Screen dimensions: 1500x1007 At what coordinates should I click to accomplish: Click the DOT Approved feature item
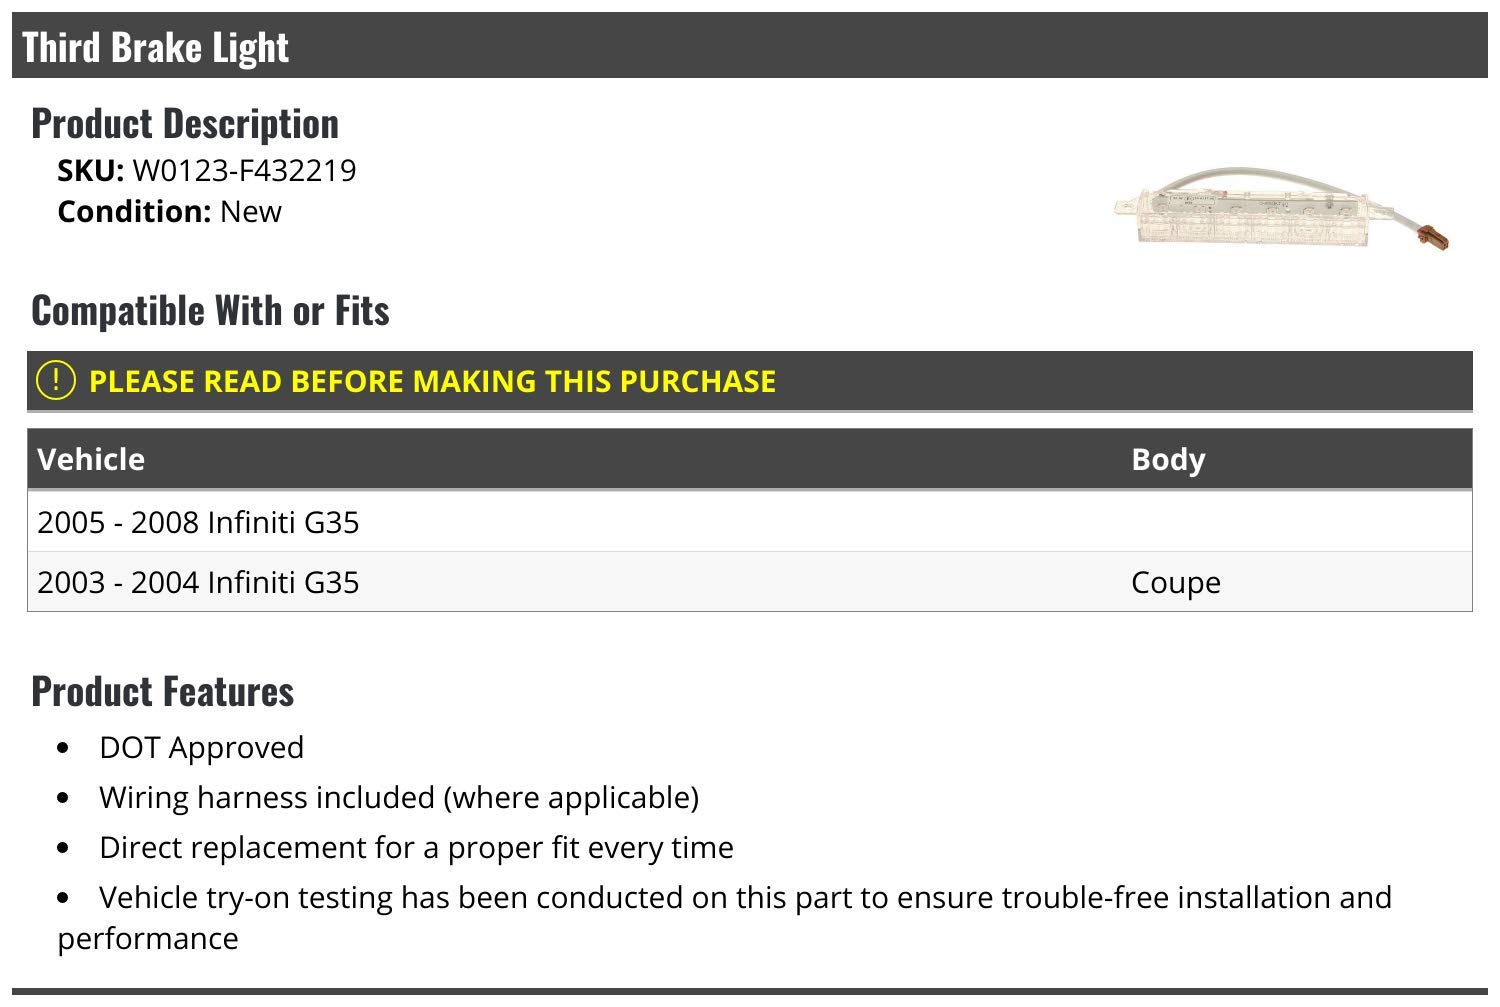click(201, 747)
